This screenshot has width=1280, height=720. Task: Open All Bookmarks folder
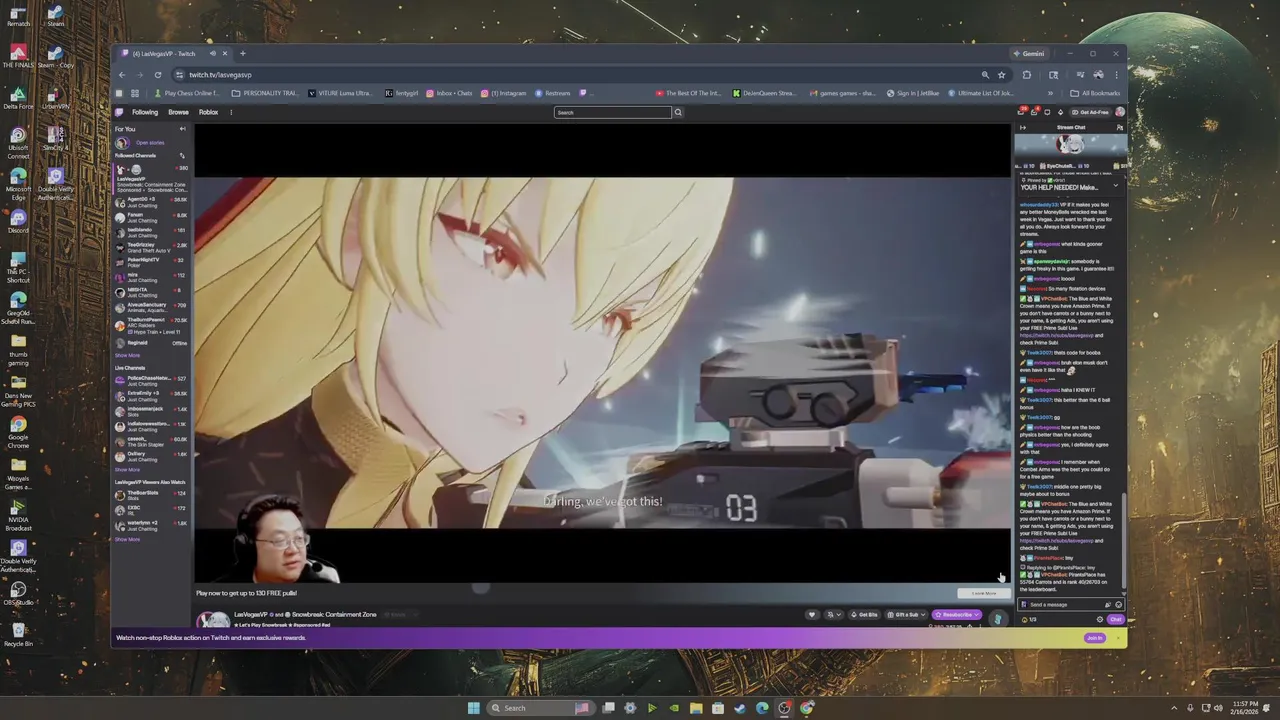click(x=1095, y=93)
